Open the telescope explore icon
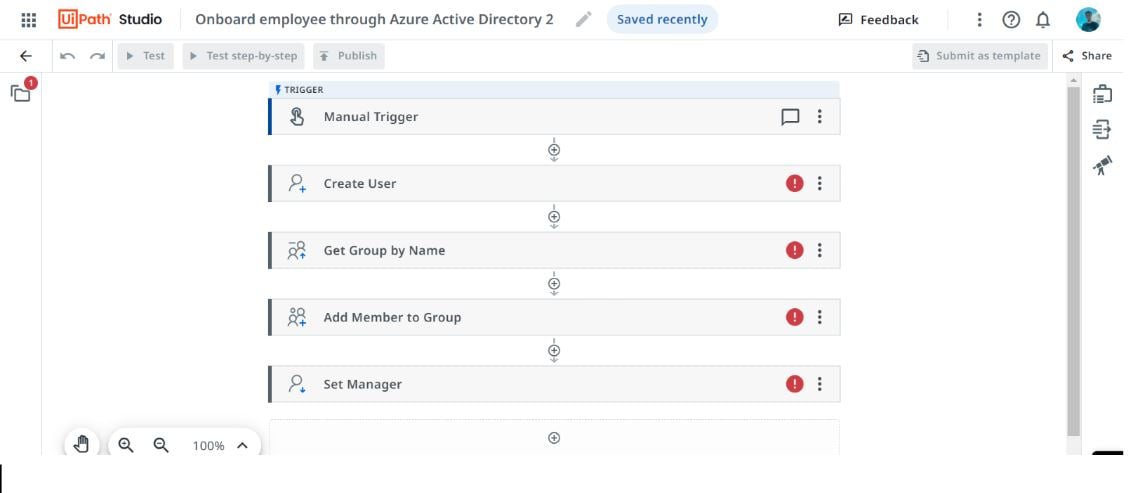 click(x=1102, y=166)
